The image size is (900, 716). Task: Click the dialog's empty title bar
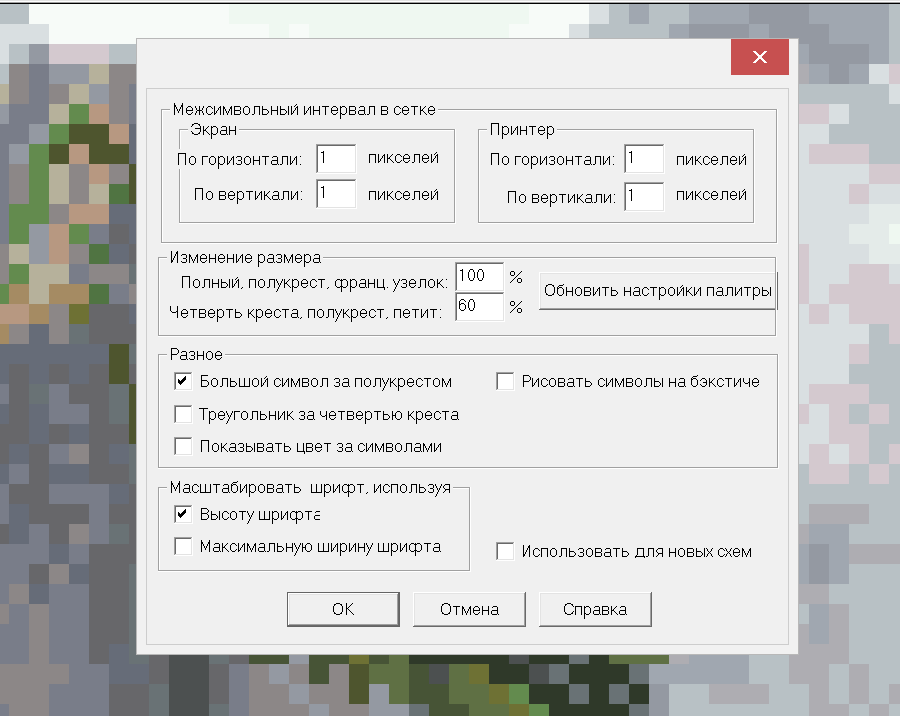[420, 58]
